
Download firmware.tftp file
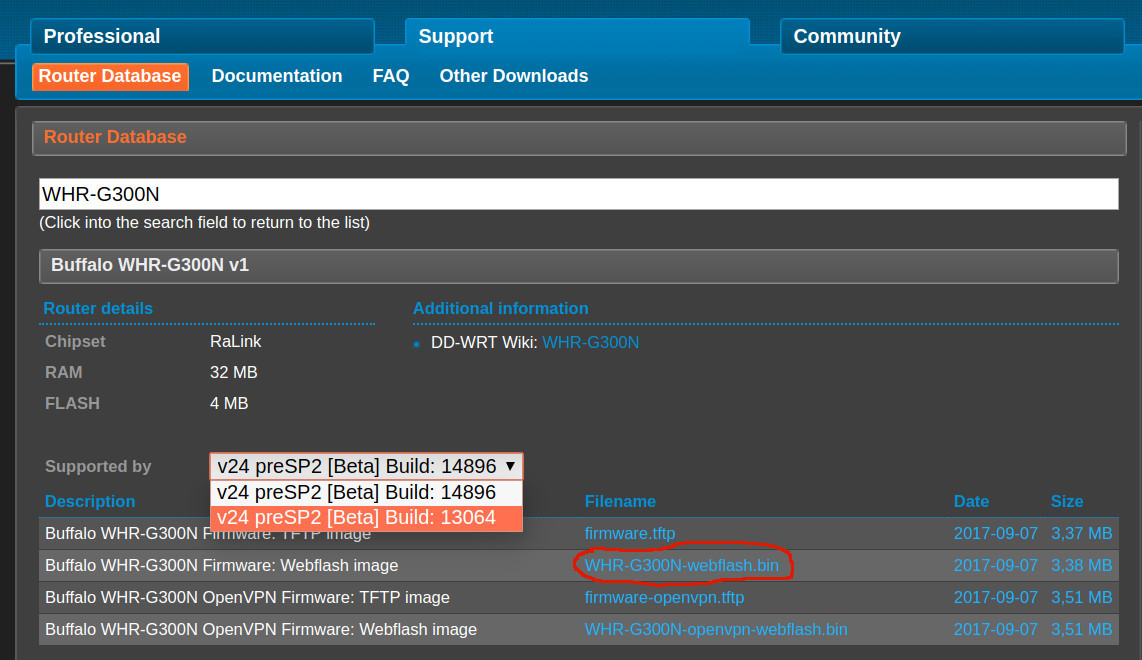(x=630, y=533)
